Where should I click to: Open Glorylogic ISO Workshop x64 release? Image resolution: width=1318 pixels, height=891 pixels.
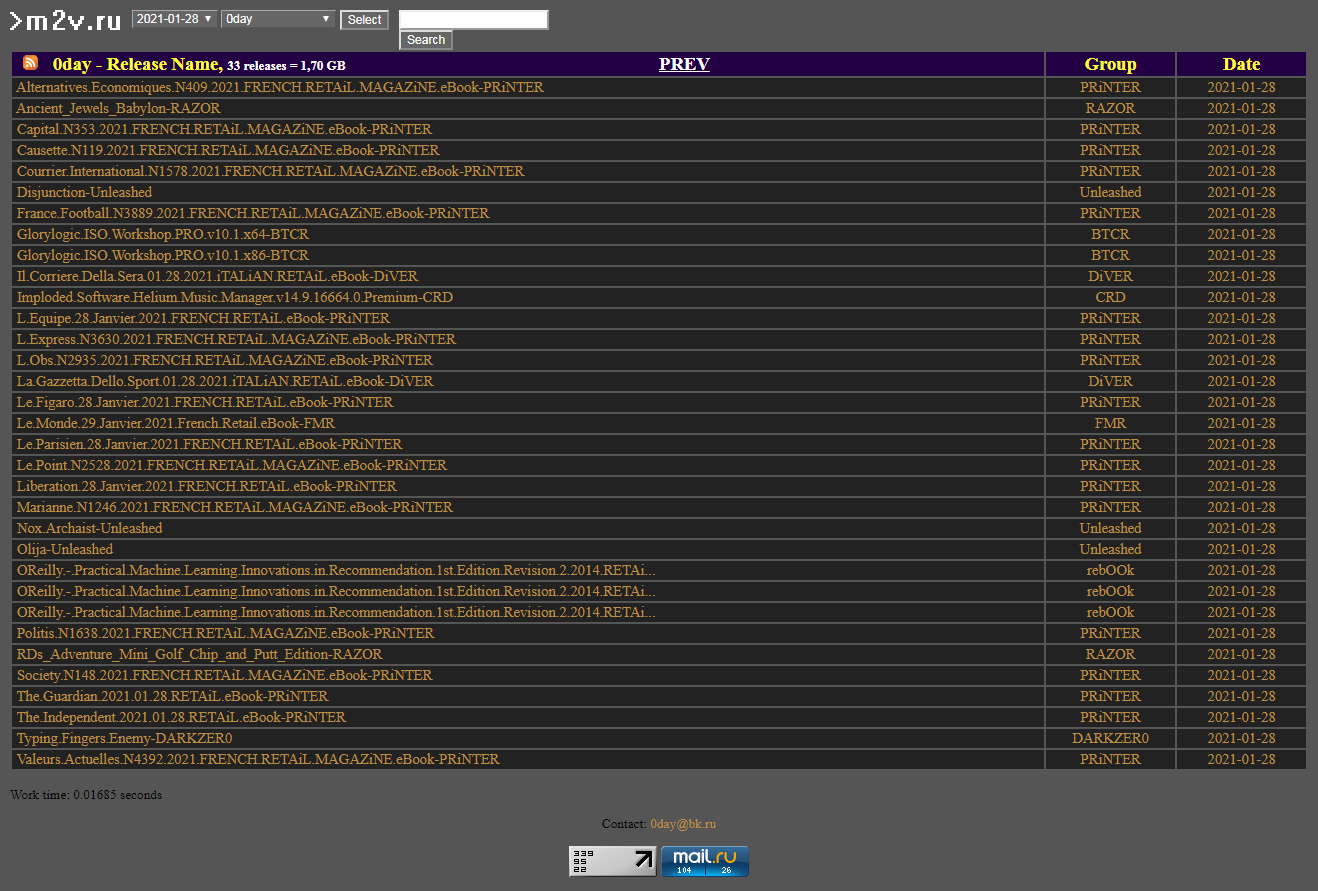tap(163, 234)
